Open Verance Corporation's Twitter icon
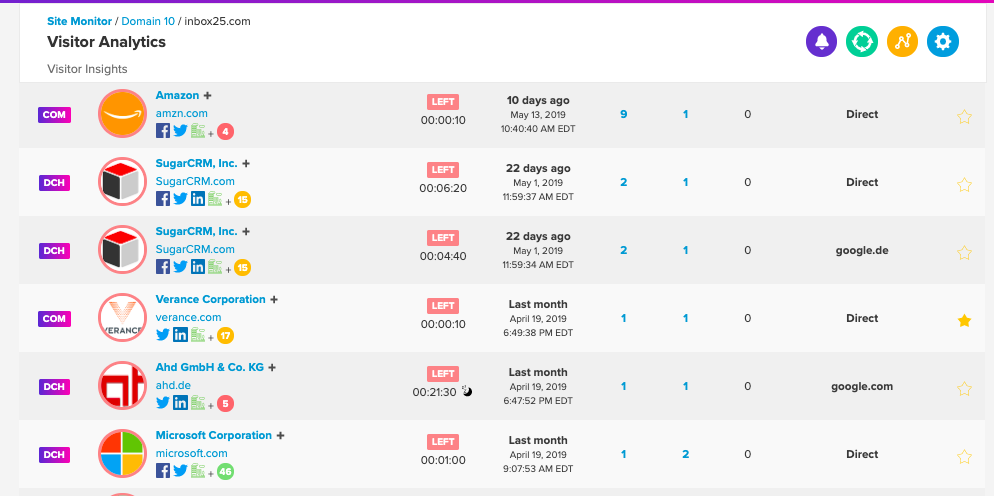 [163, 334]
